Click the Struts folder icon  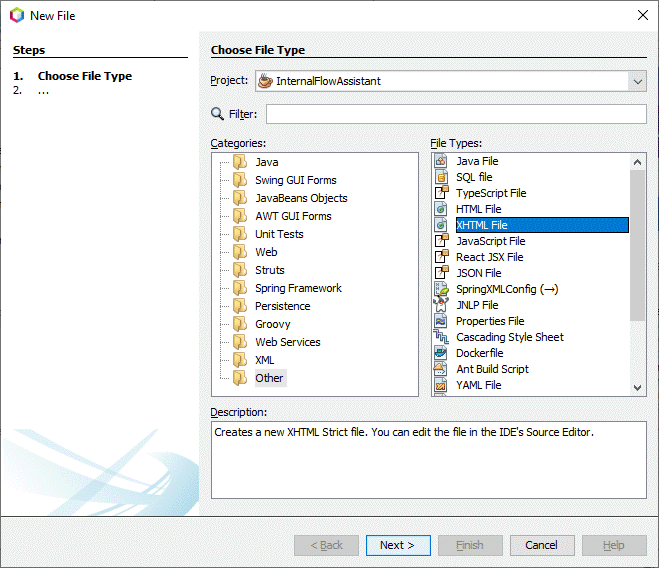[240, 270]
